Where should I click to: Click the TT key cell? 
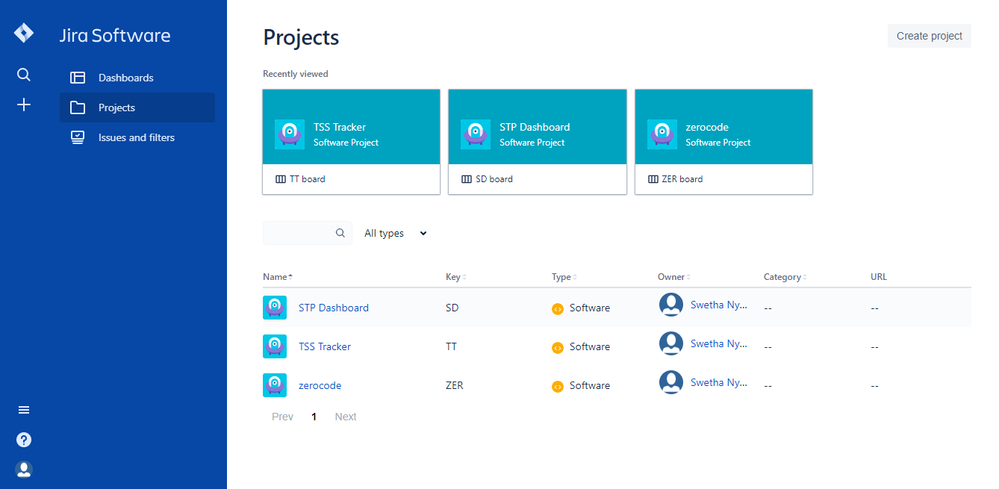click(x=451, y=346)
